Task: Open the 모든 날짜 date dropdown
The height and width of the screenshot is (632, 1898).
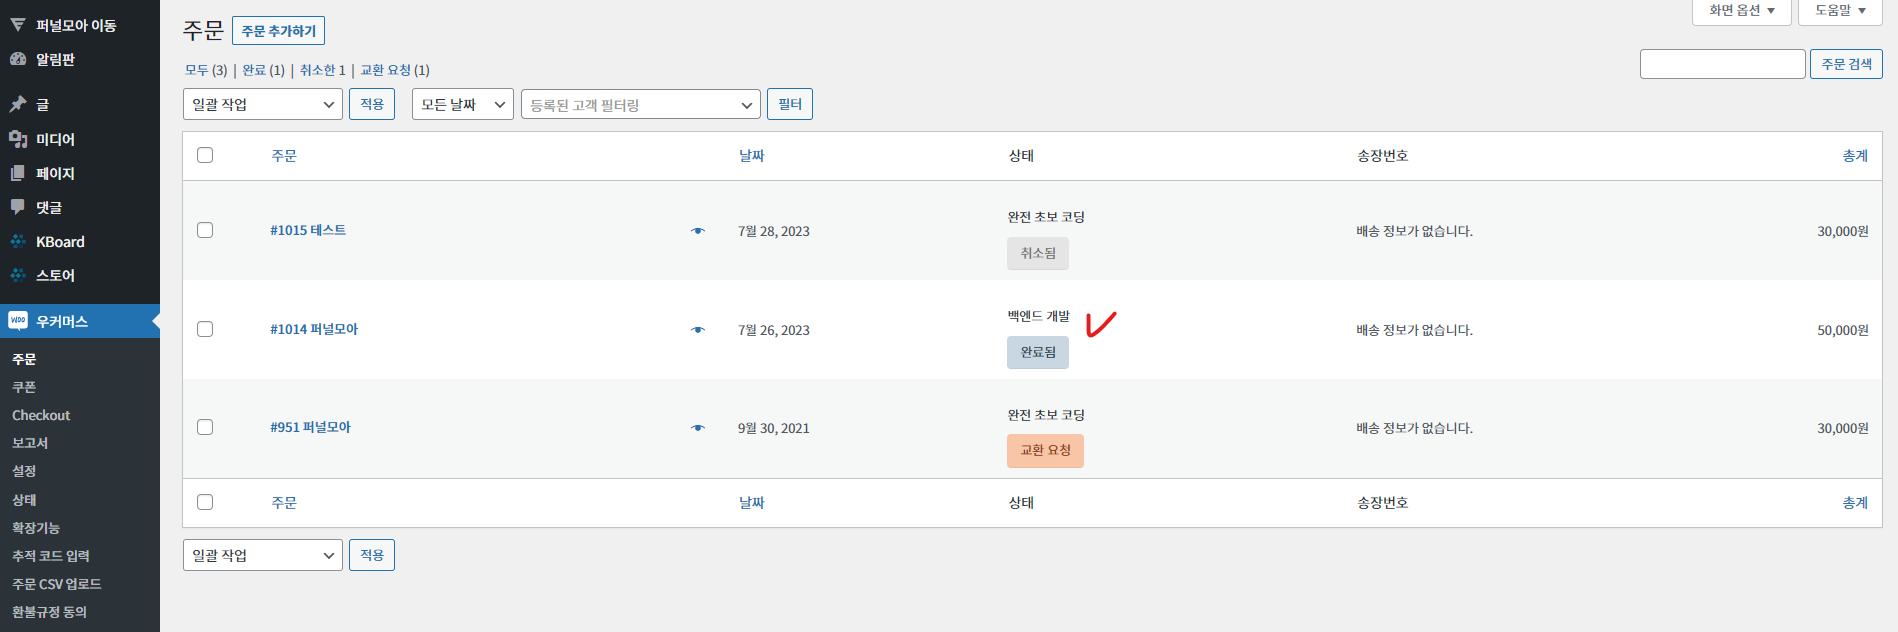Action: pos(463,104)
